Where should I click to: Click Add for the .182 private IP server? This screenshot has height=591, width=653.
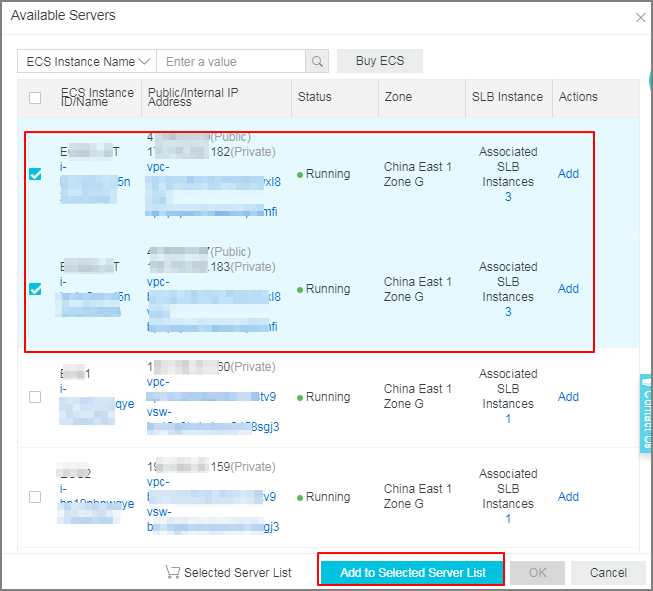568,174
